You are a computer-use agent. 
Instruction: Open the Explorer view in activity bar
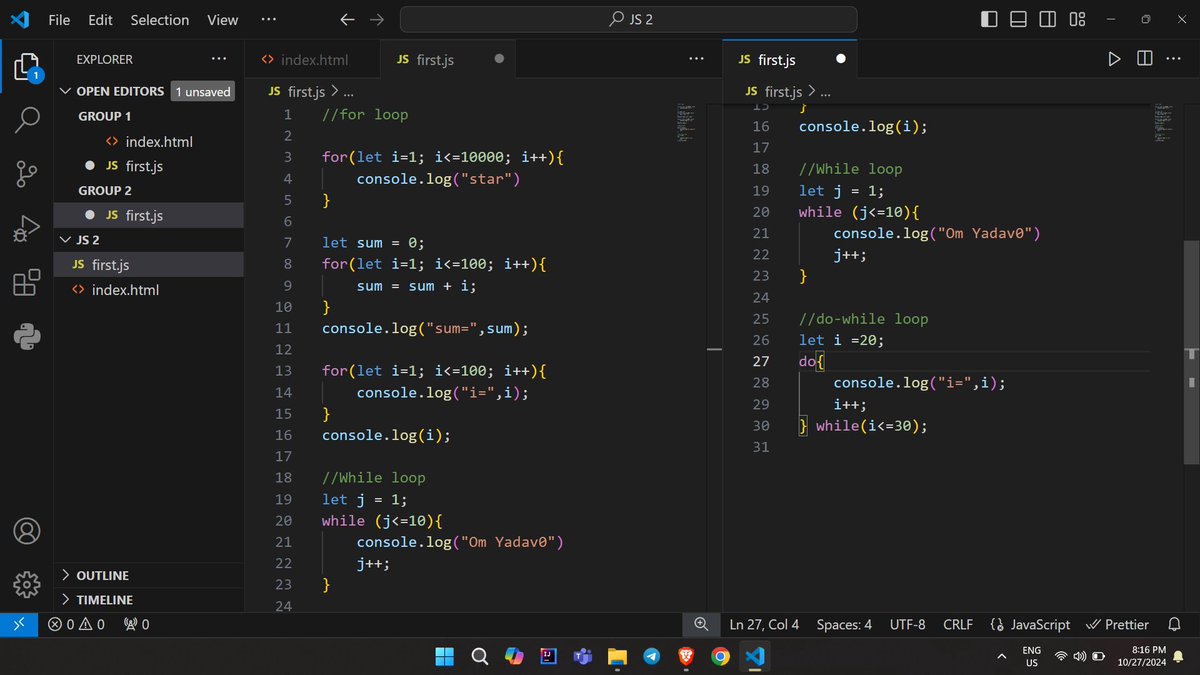click(27, 67)
